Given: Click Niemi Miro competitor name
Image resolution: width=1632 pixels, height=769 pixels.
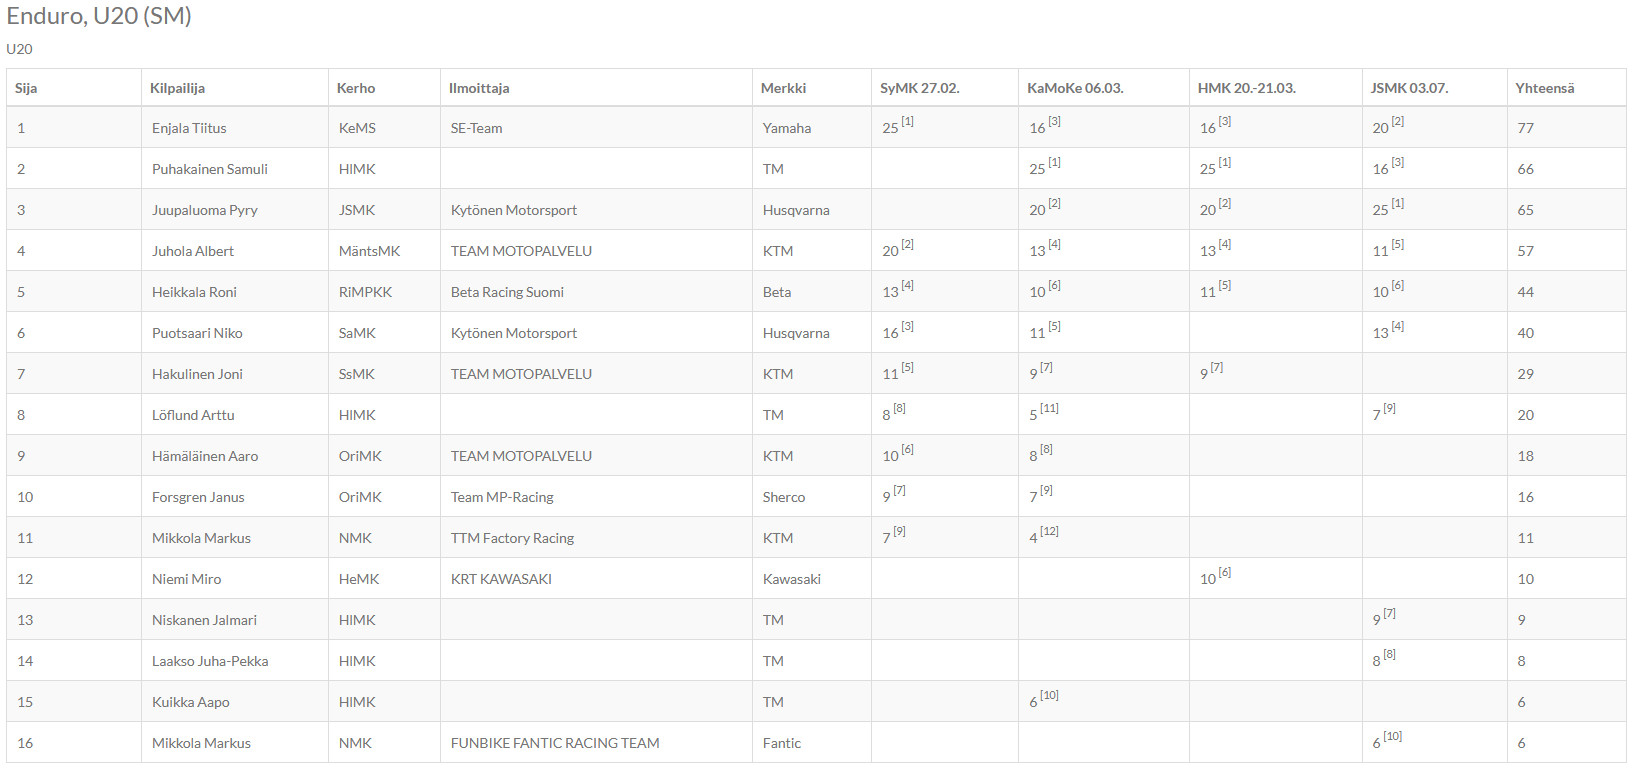Looking at the screenshot, I should 187,579.
